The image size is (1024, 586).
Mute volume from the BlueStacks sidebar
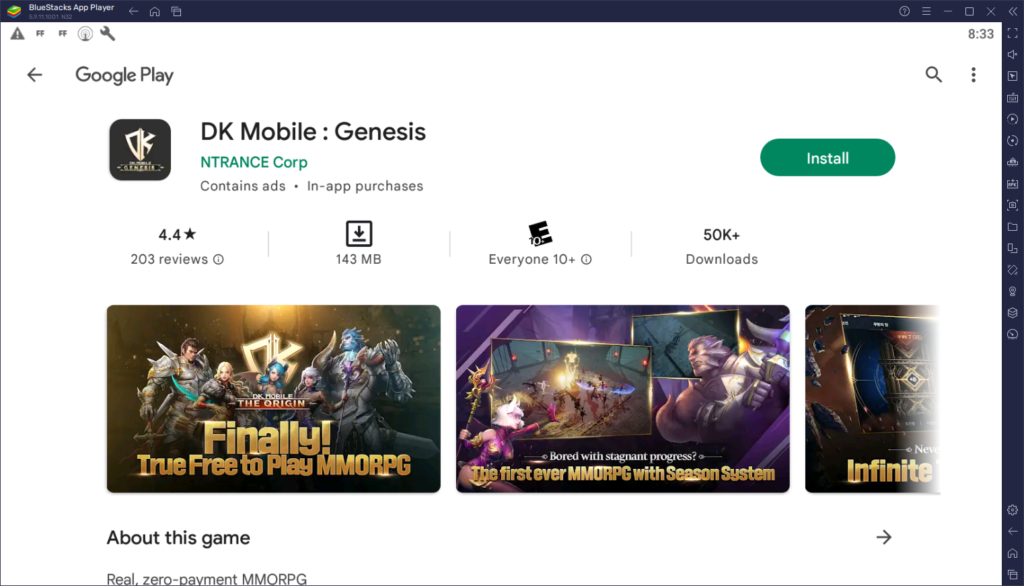(1012, 55)
